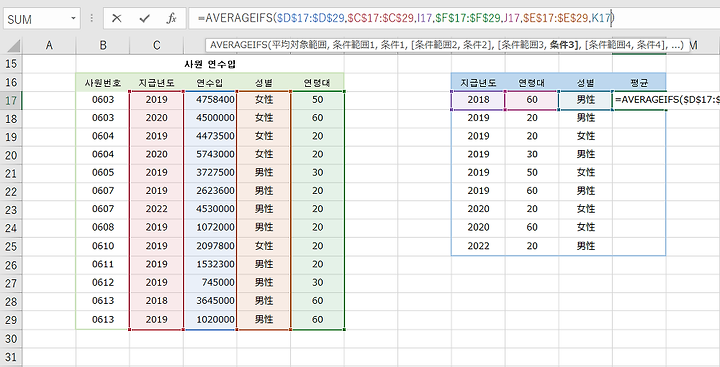Click 条件範囲1 argument in function tooltip

(353, 45)
